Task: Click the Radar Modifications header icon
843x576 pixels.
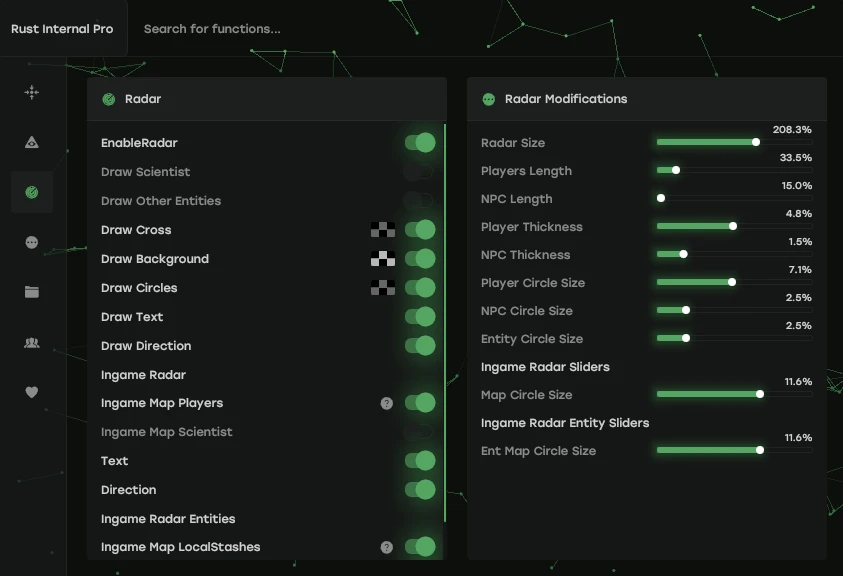Action: (489, 99)
